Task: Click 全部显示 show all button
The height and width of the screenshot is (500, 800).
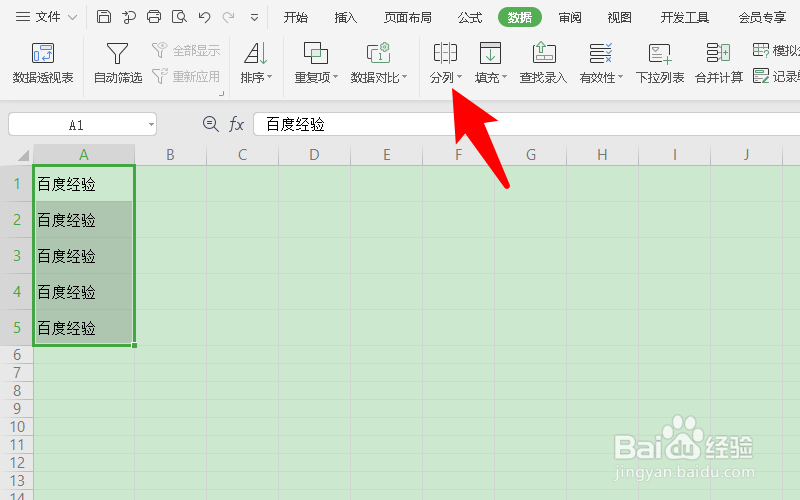Action: point(187,50)
